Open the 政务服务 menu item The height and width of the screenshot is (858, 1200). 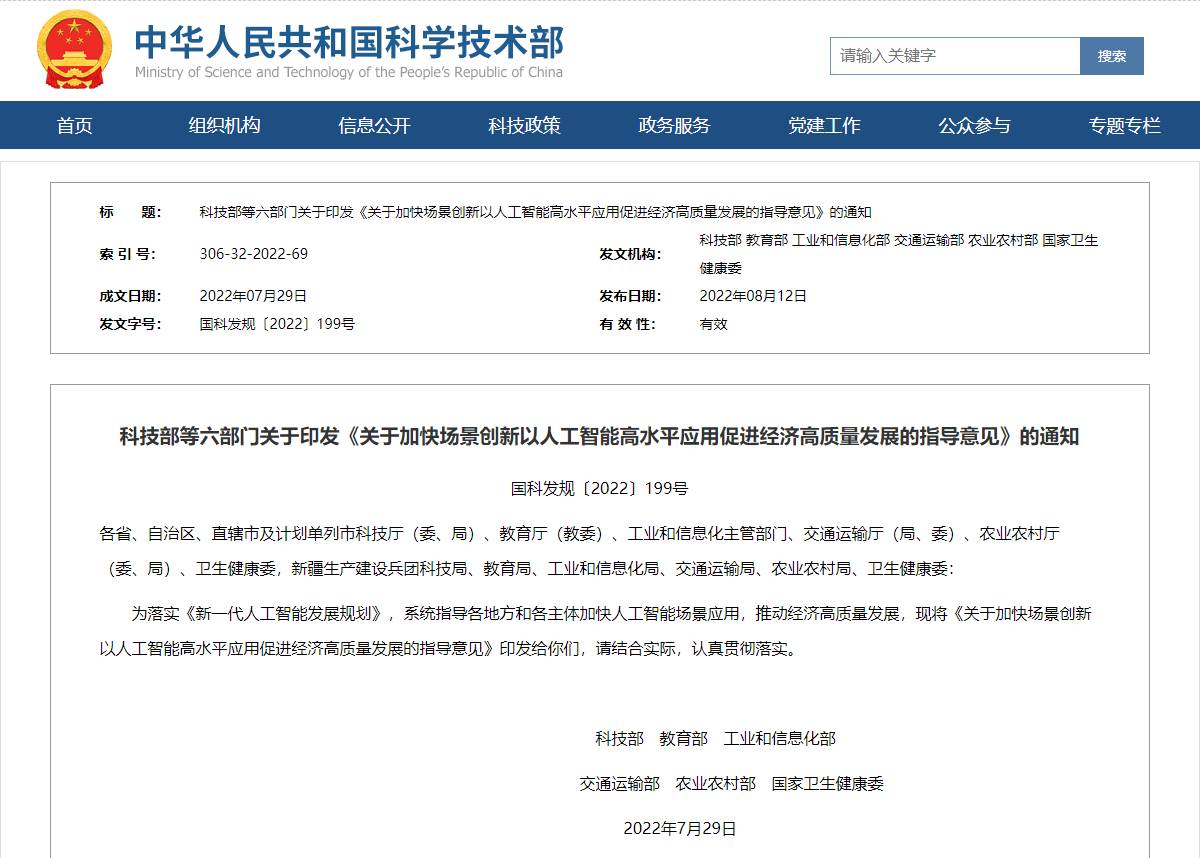(671, 125)
